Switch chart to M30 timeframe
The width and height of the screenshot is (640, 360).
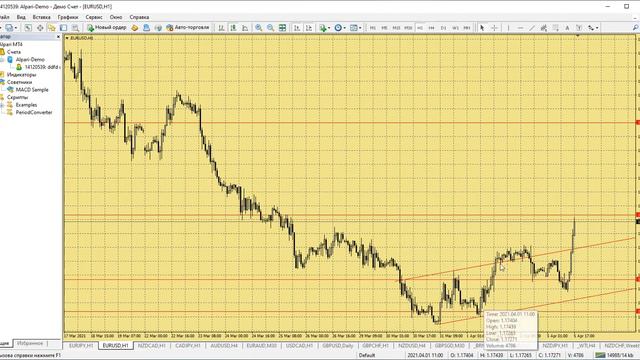[408, 28]
